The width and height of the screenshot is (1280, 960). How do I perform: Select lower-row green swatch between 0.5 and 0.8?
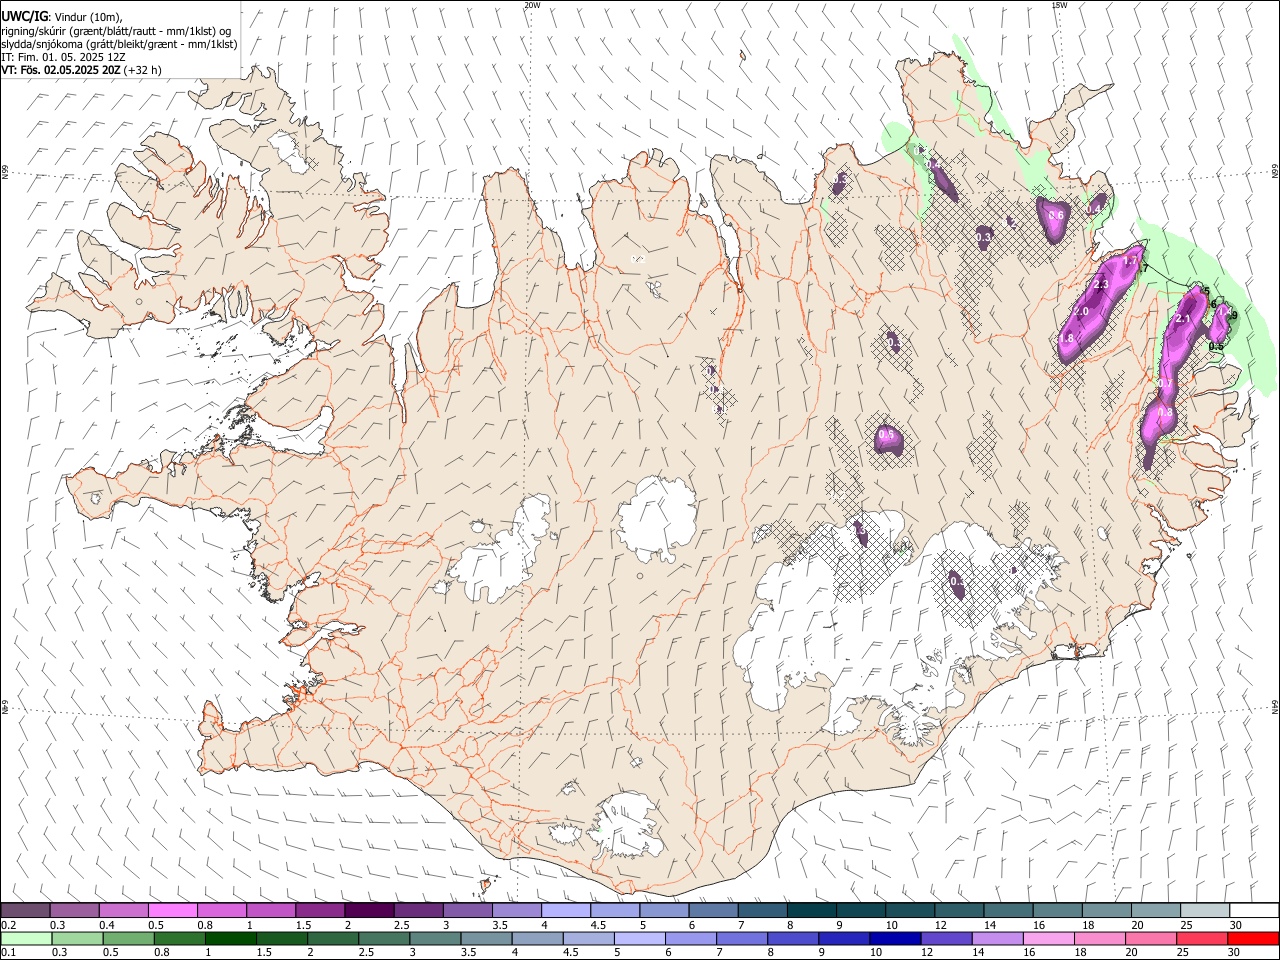click(128, 939)
